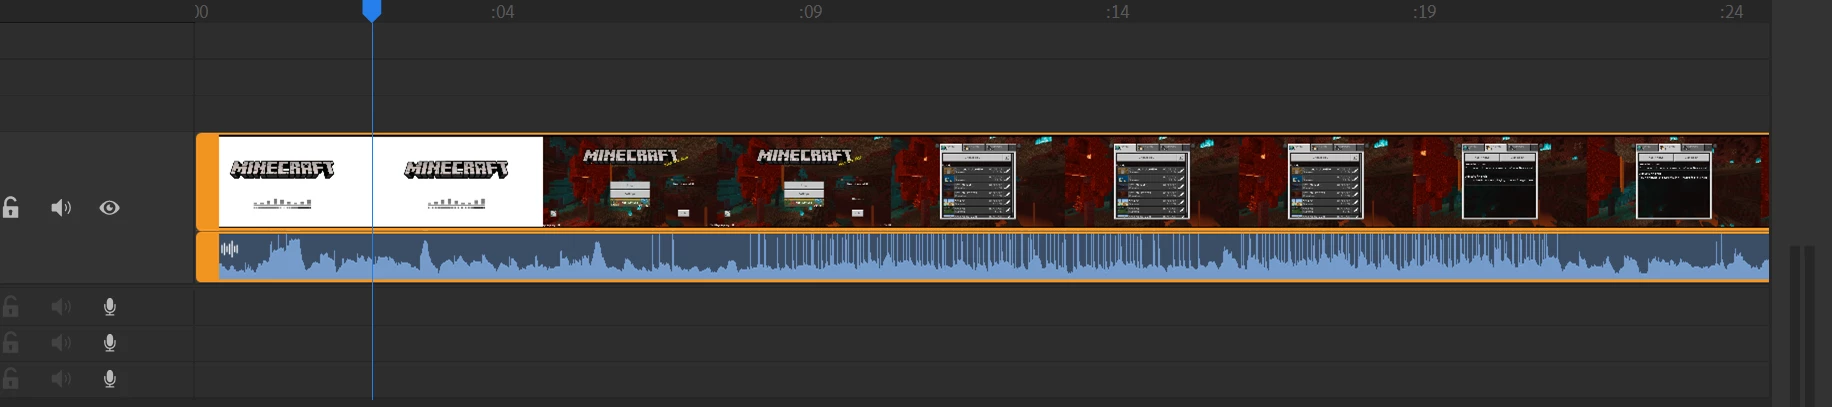Image resolution: width=1832 pixels, height=407 pixels.
Task: Lock the third empty audio track
Action: tap(10, 379)
